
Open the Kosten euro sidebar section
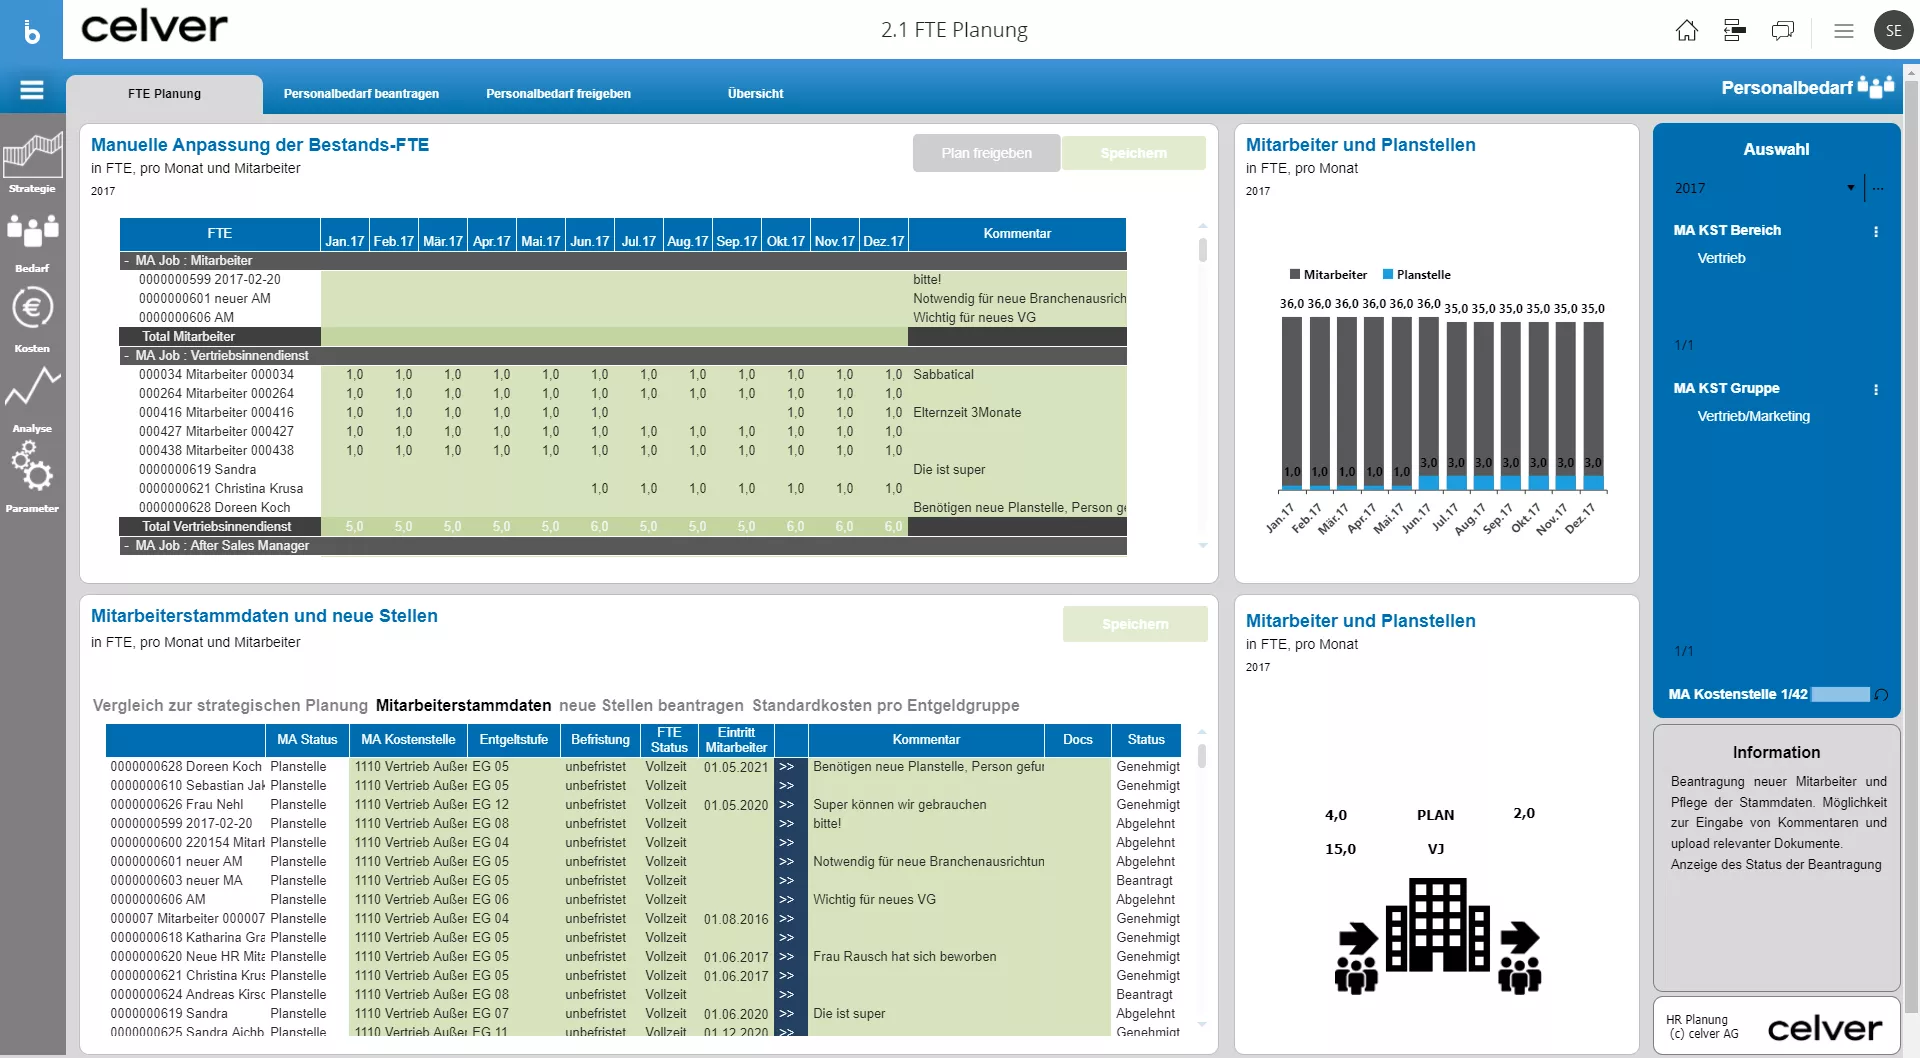[32, 318]
